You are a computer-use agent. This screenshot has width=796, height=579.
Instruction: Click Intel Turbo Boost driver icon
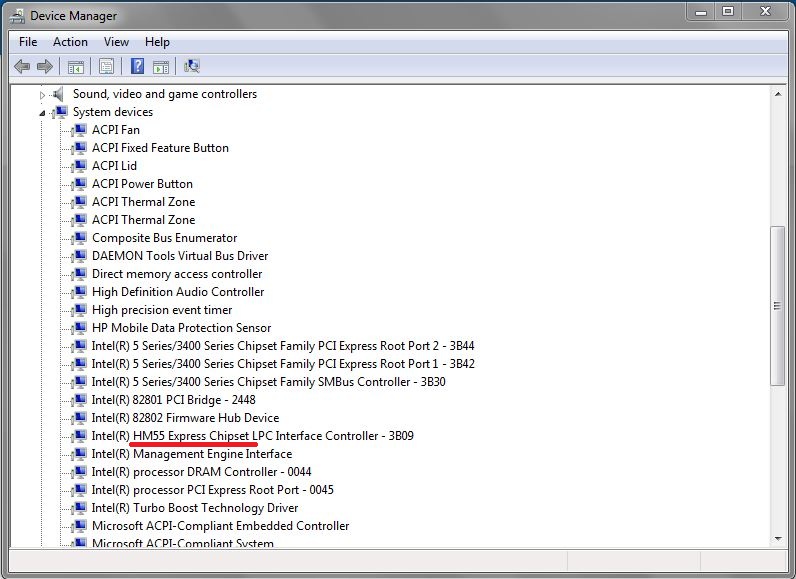tap(79, 508)
